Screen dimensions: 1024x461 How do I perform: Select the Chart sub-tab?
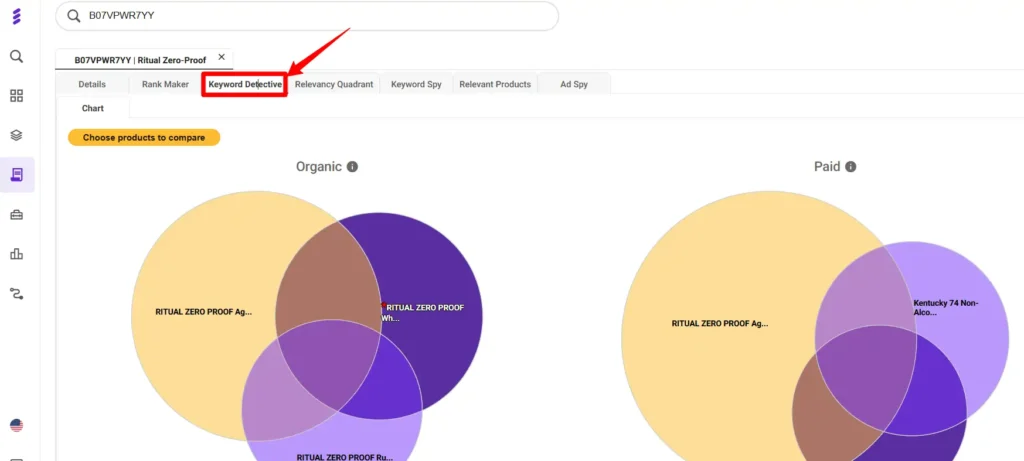93,108
